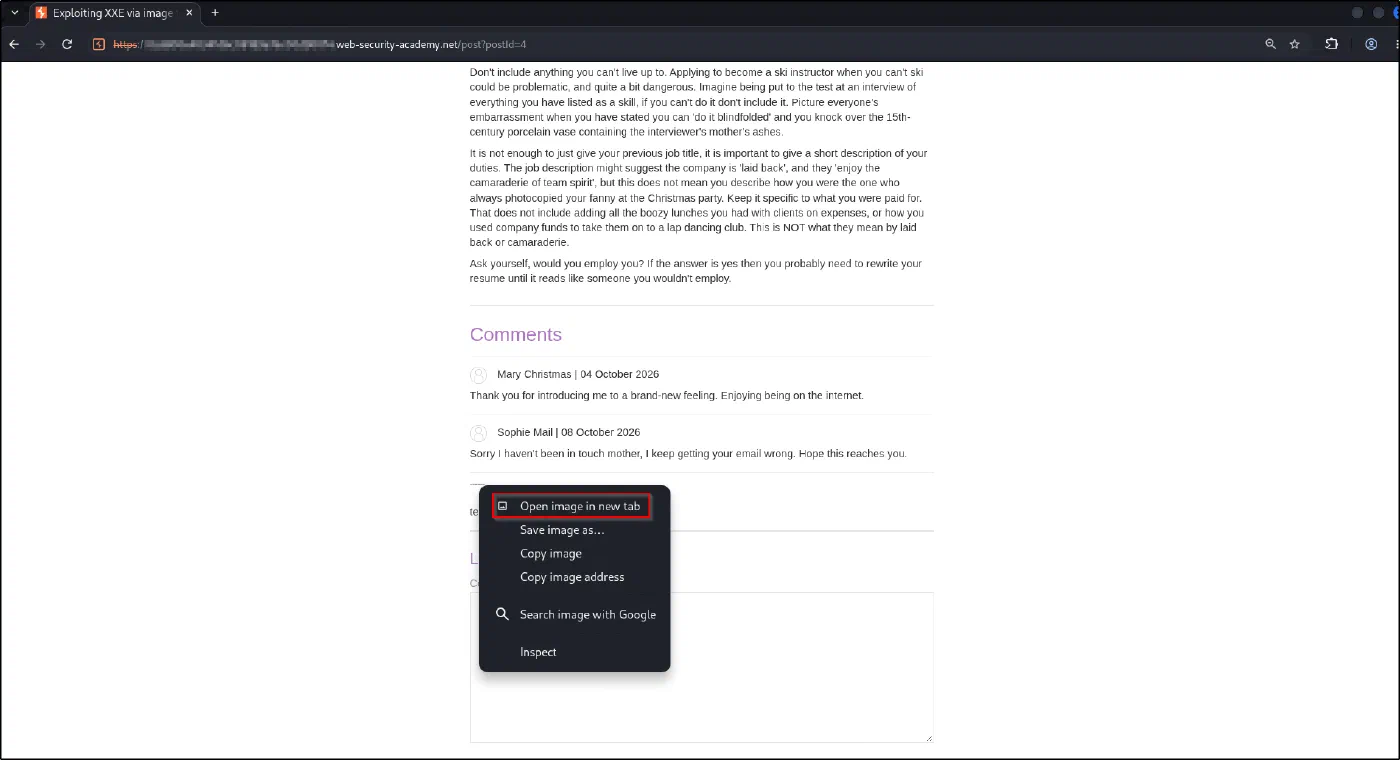The height and width of the screenshot is (760, 1400).
Task: Click Mary Christmas's avatar icon
Action: pos(479,375)
